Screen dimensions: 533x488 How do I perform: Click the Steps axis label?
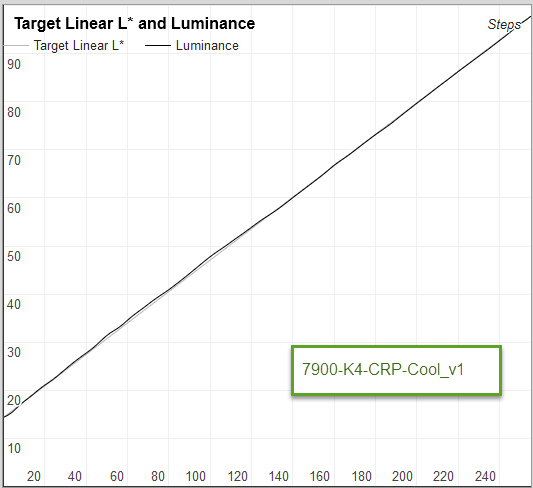point(504,24)
